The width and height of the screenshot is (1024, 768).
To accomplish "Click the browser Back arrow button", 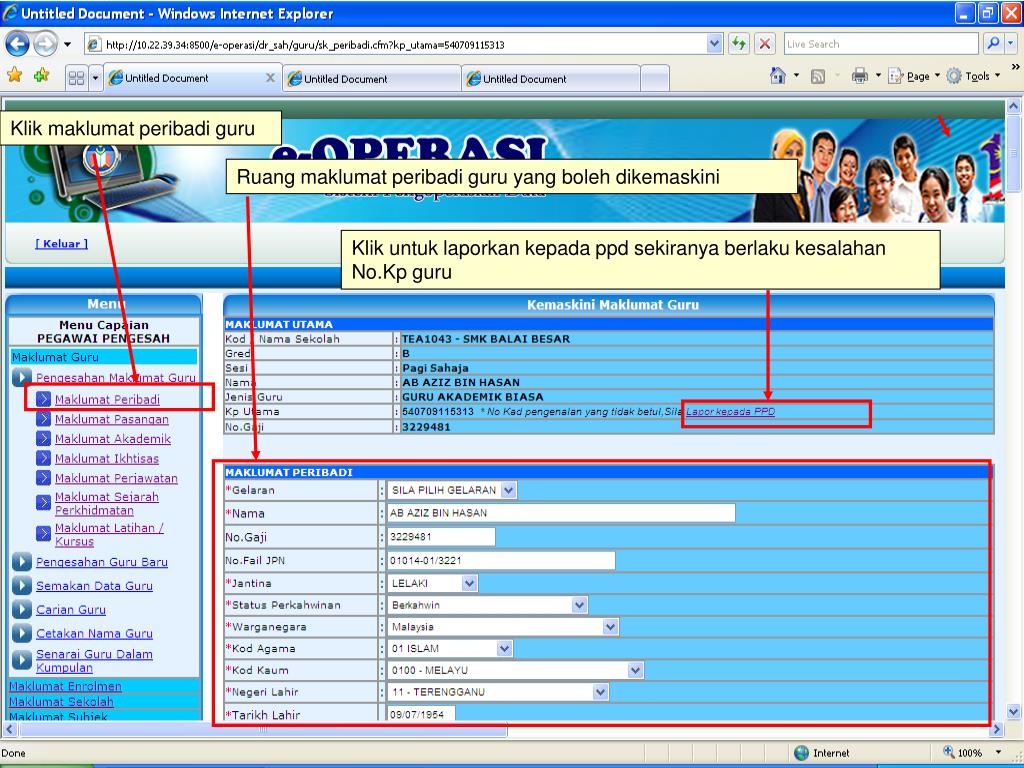I will tap(18, 44).
